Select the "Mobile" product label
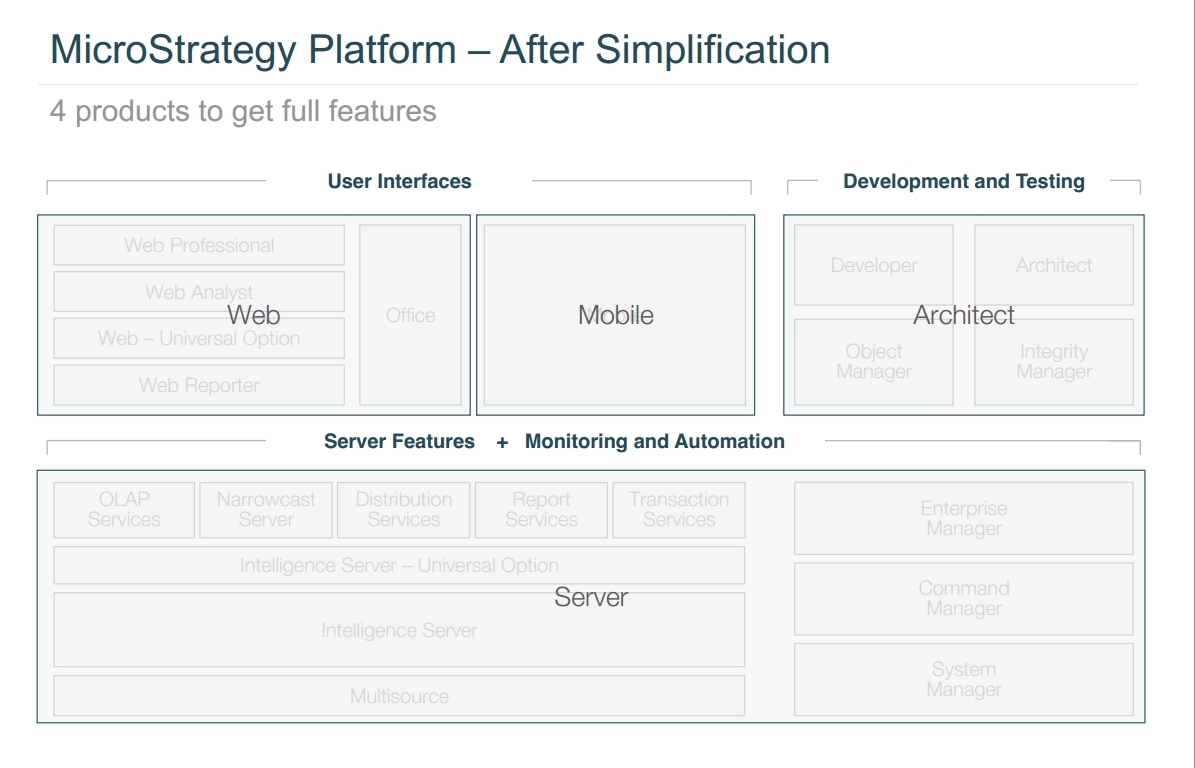Image resolution: width=1195 pixels, height=768 pixels. pyautogui.click(x=616, y=315)
